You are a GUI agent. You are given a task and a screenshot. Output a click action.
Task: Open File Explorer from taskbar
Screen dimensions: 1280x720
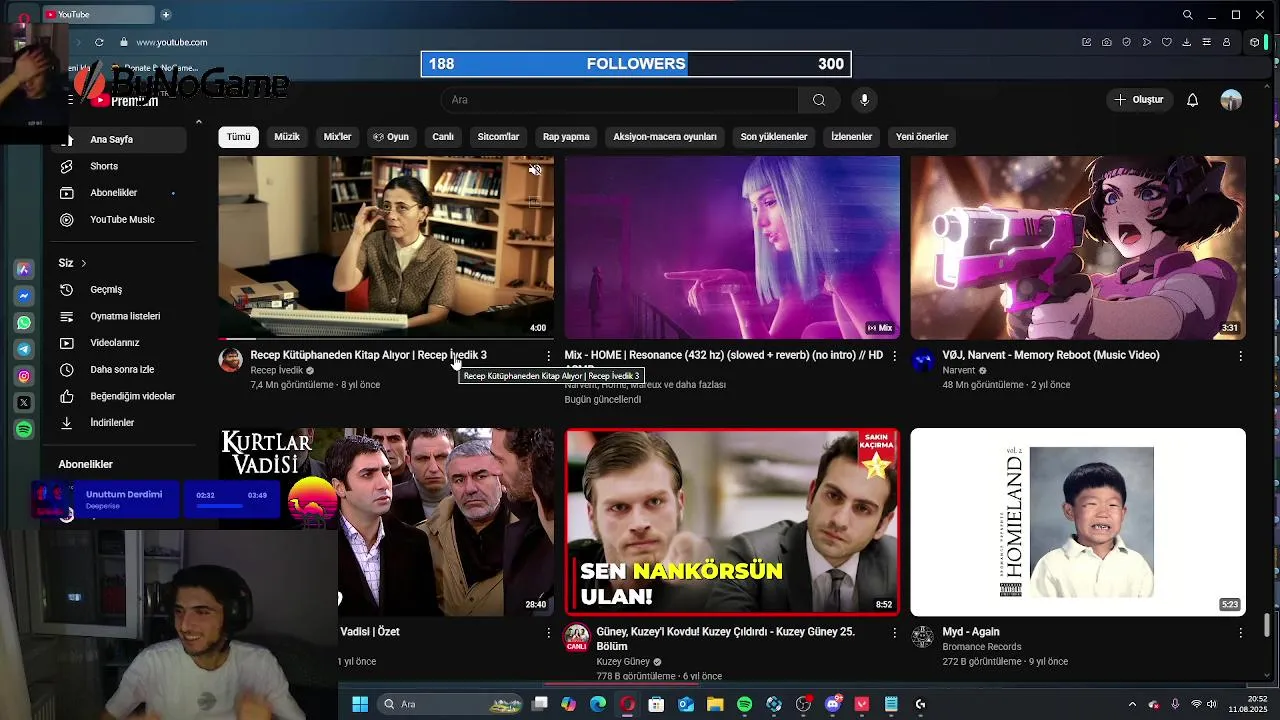tap(715, 704)
